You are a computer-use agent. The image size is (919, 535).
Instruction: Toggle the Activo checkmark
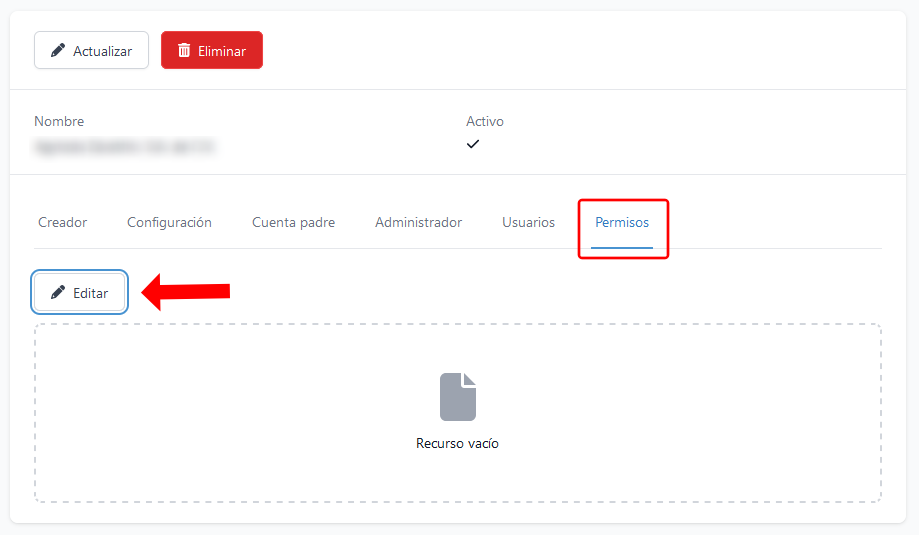click(x=473, y=144)
